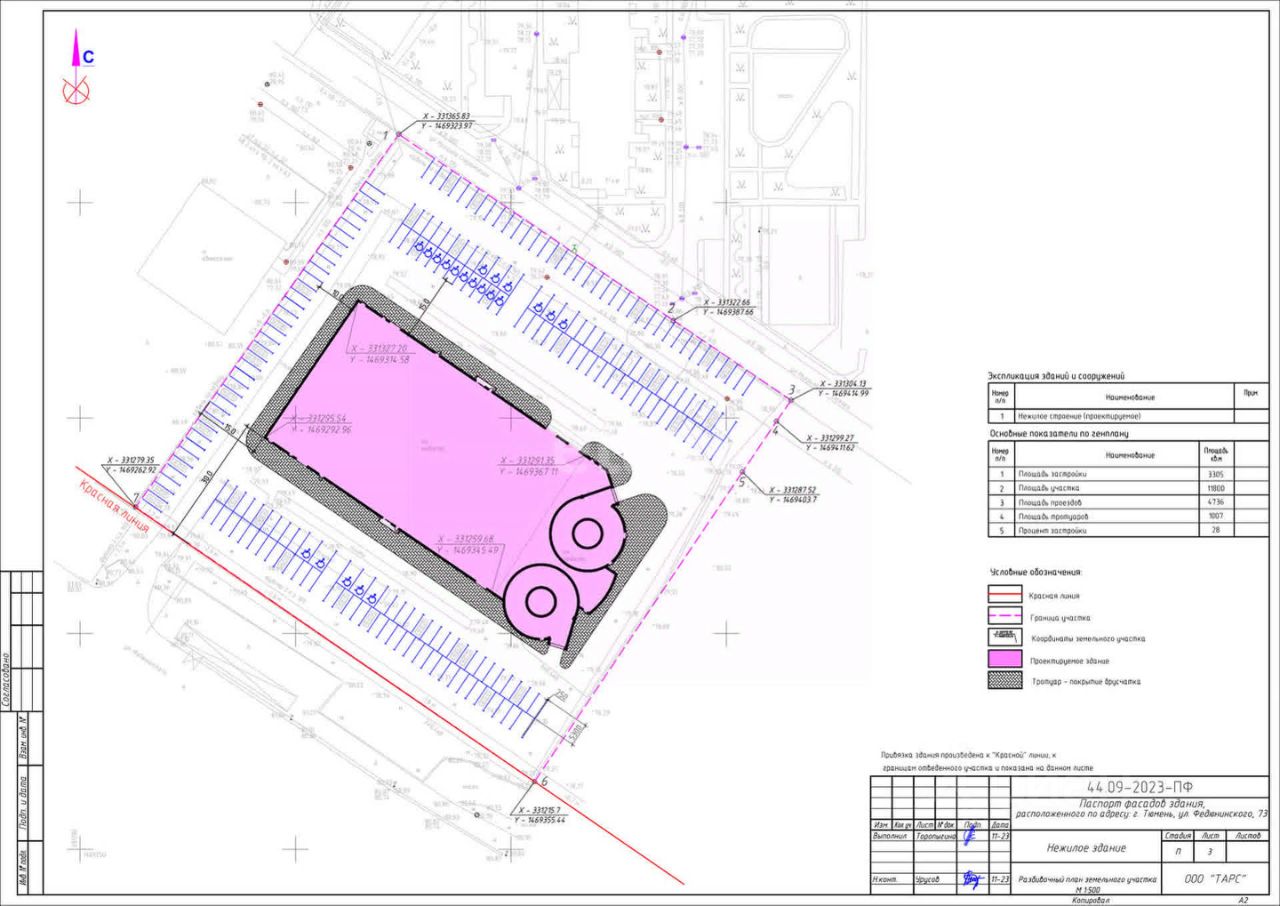Click the "Площадь кв.м" column header
The height and width of the screenshot is (906, 1280).
tap(1217, 454)
